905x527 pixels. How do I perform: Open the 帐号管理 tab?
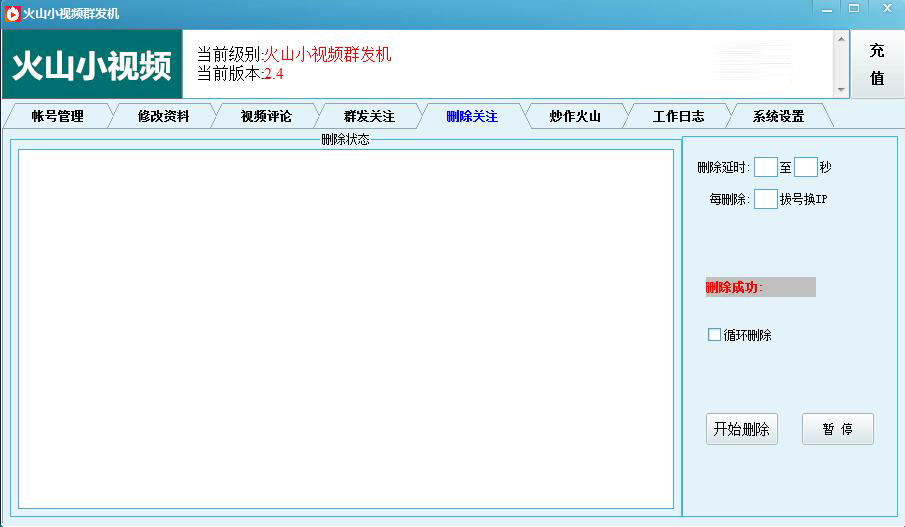pos(57,116)
